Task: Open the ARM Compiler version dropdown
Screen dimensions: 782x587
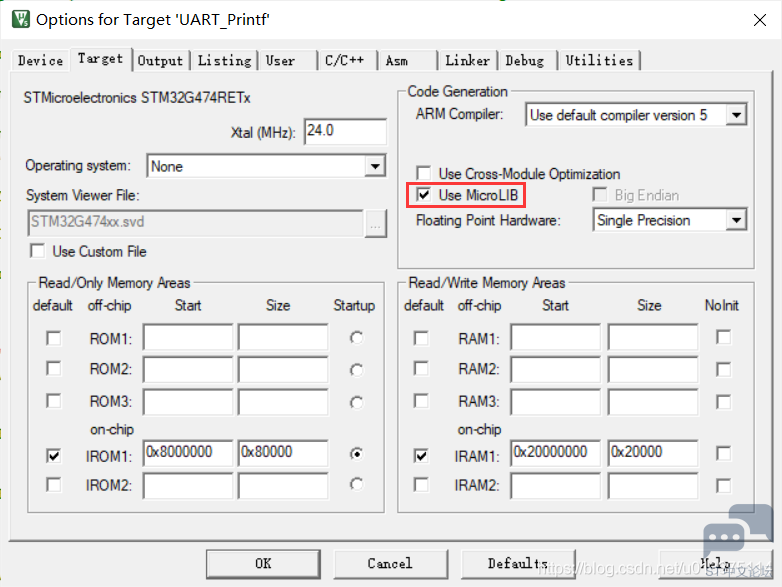Action: 636,115
